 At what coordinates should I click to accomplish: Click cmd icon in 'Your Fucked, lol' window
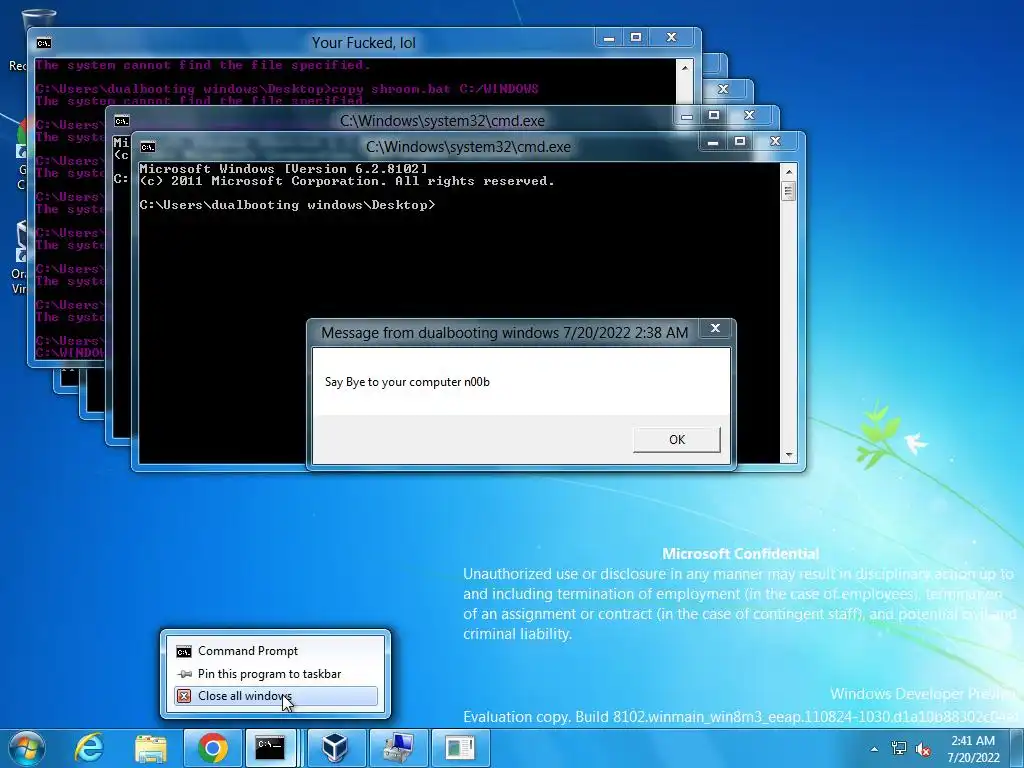coord(44,43)
